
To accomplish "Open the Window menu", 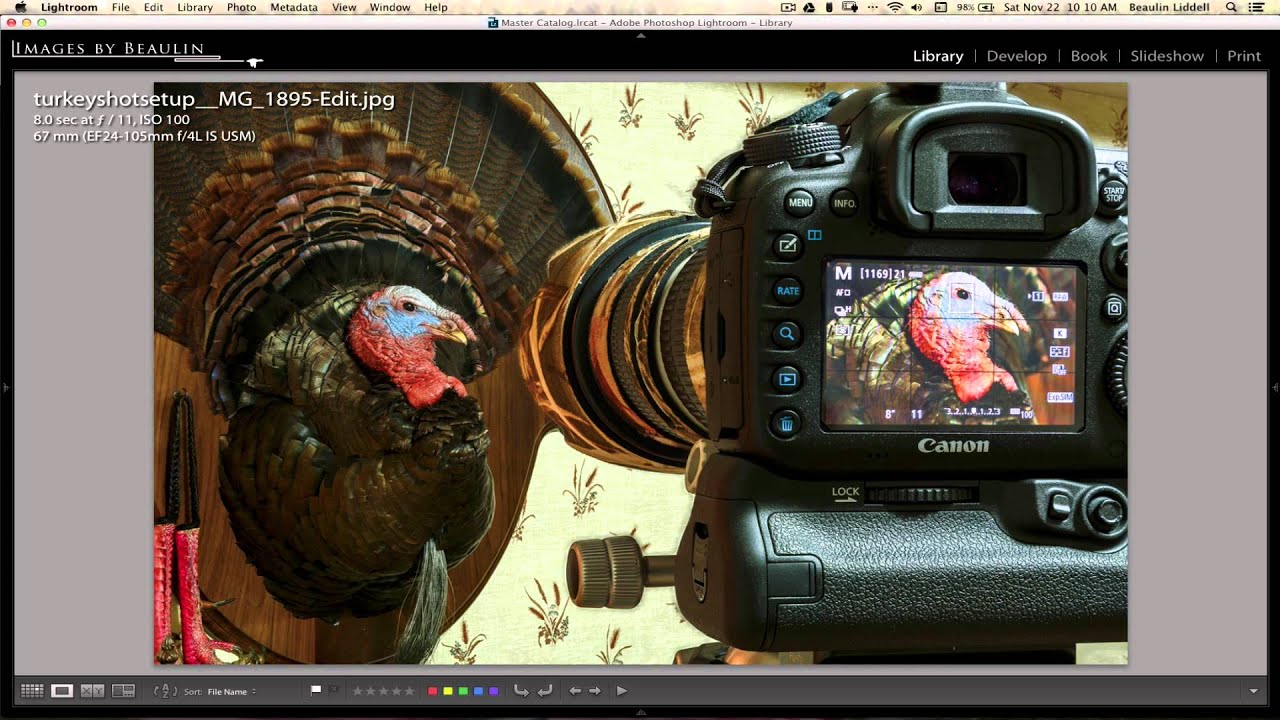I will 390,7.
